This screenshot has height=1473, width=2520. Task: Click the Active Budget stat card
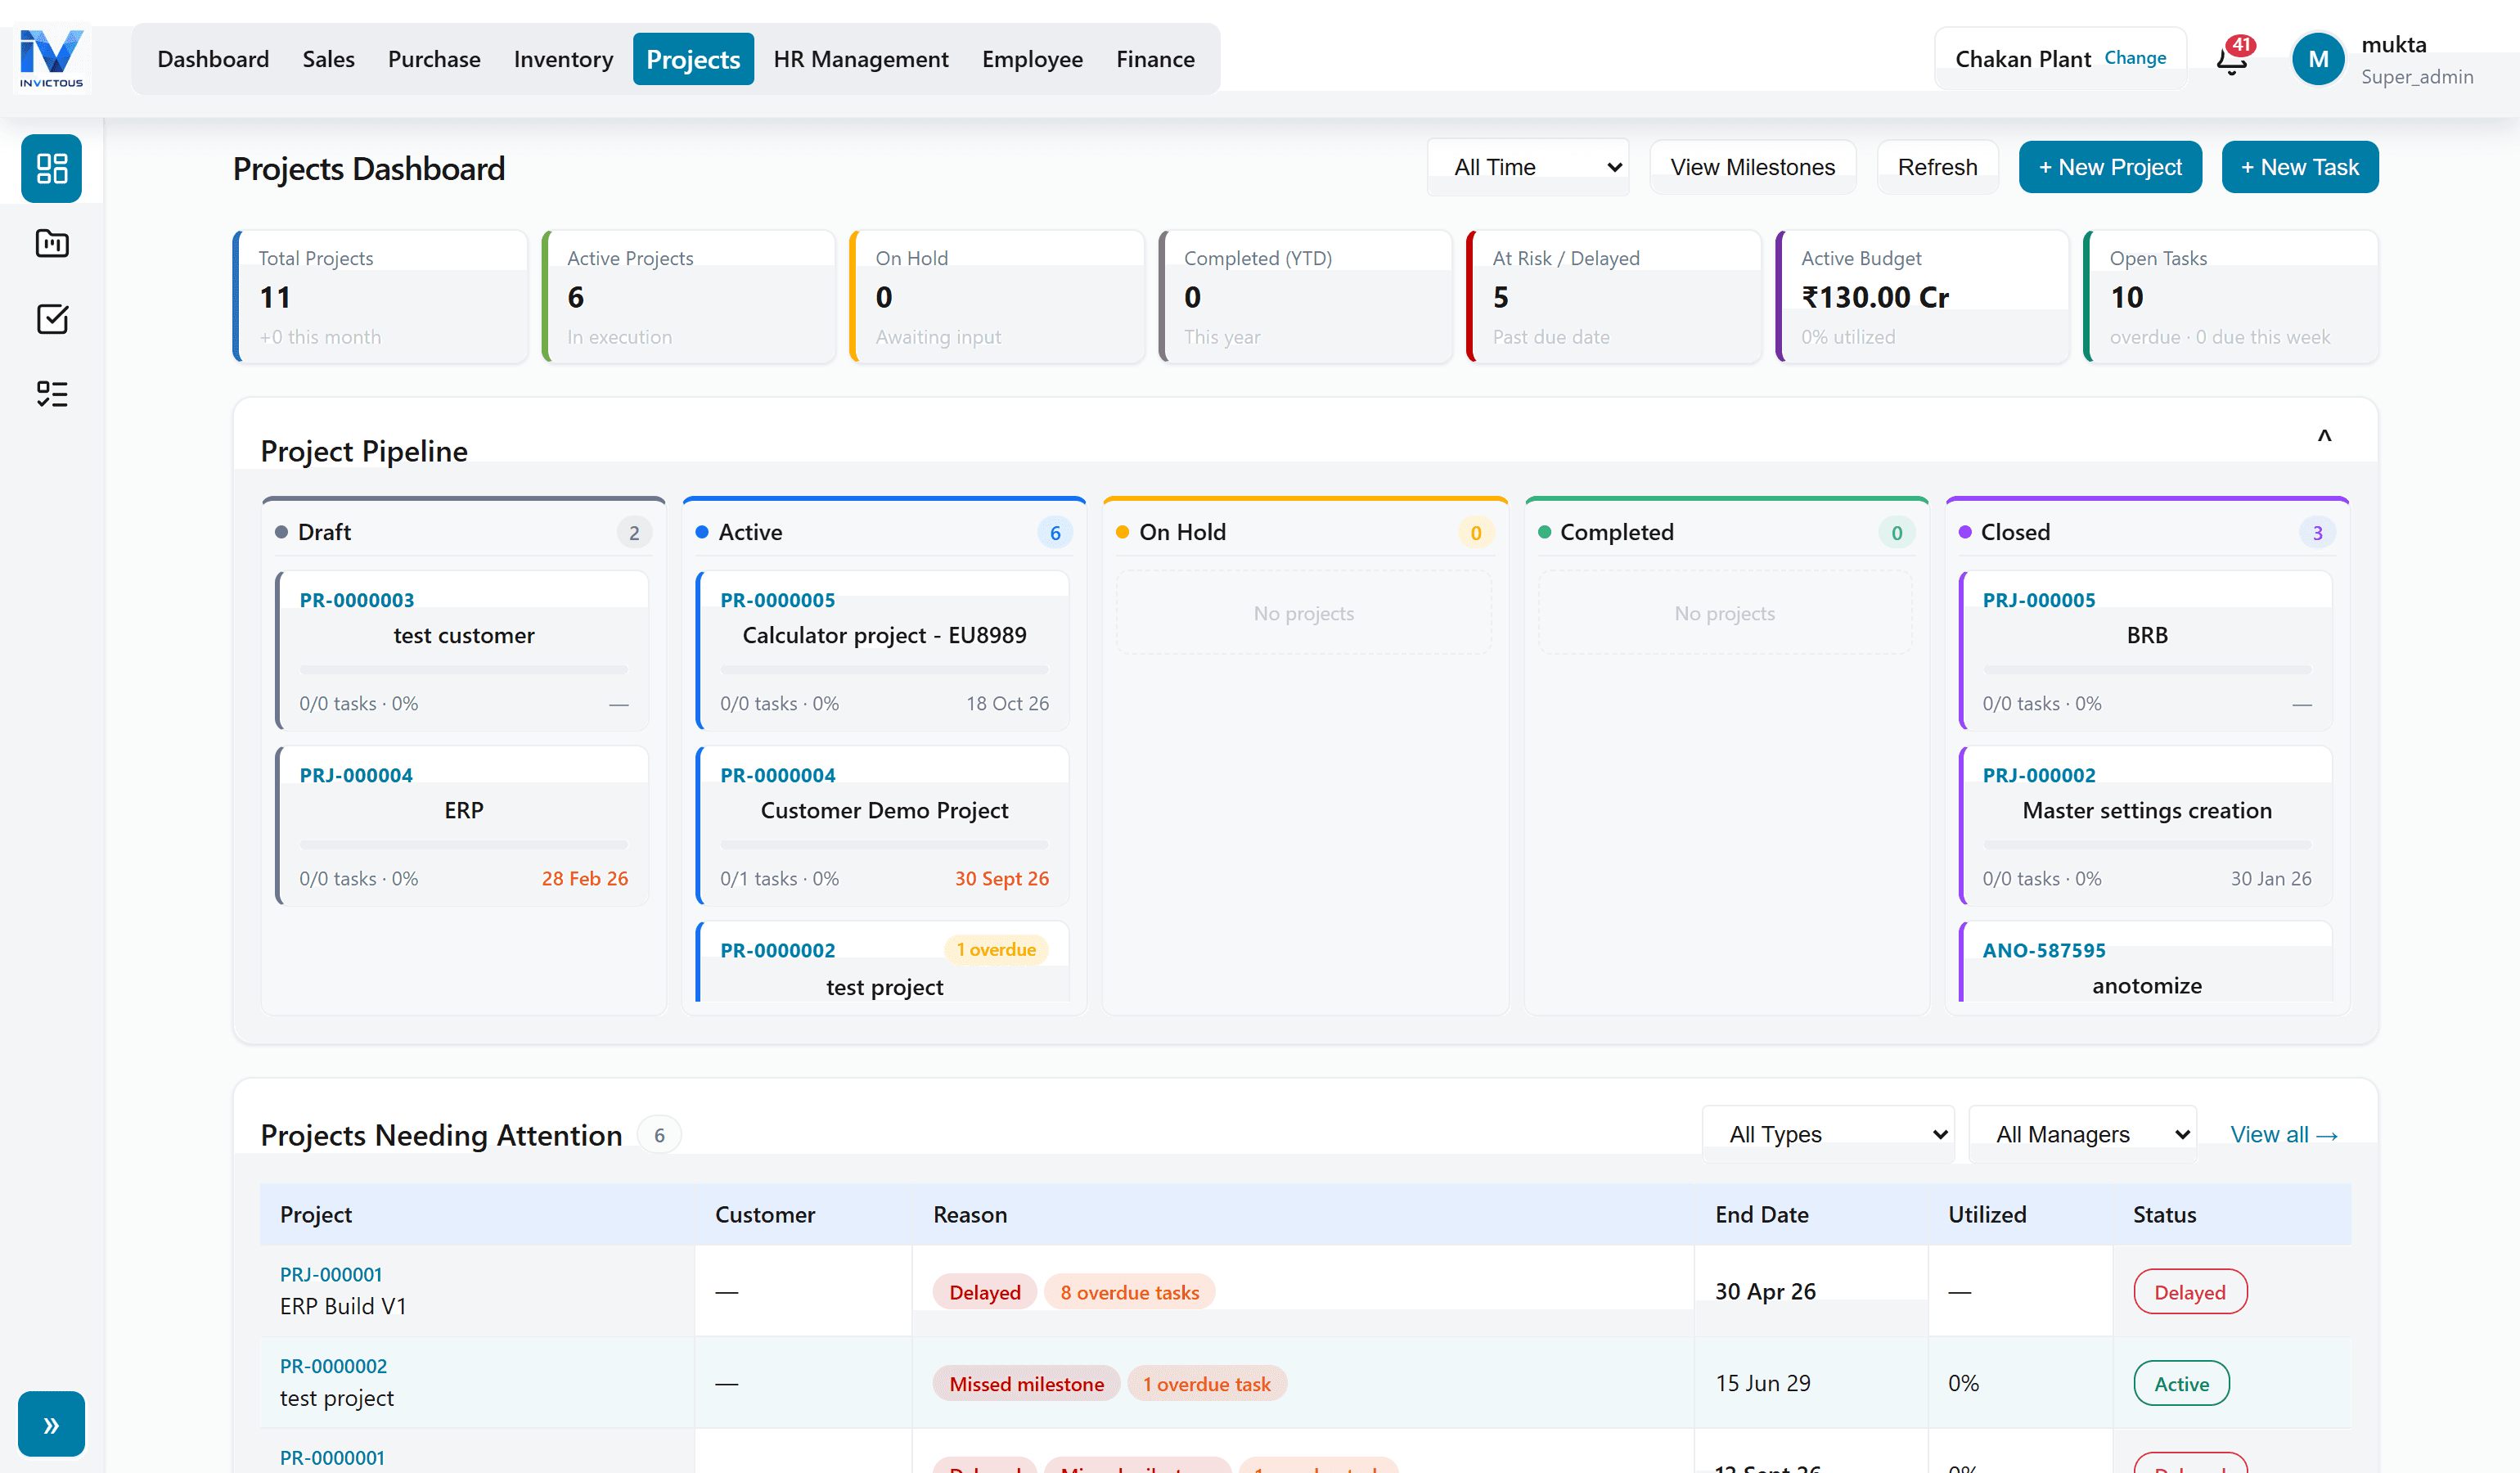1922,297
